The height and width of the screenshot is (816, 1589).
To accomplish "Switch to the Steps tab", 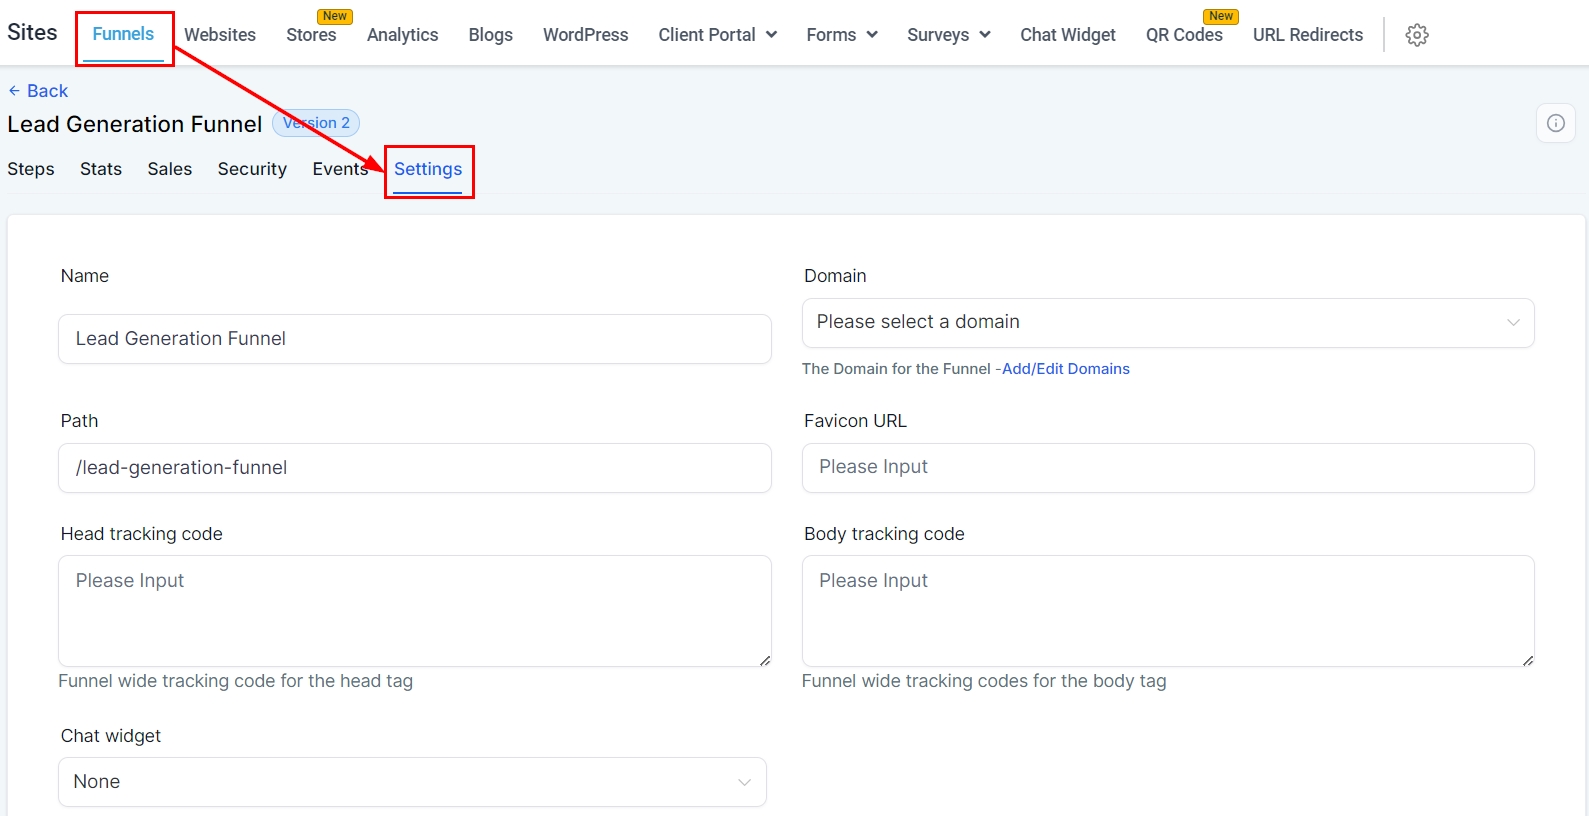I will 31,169.
